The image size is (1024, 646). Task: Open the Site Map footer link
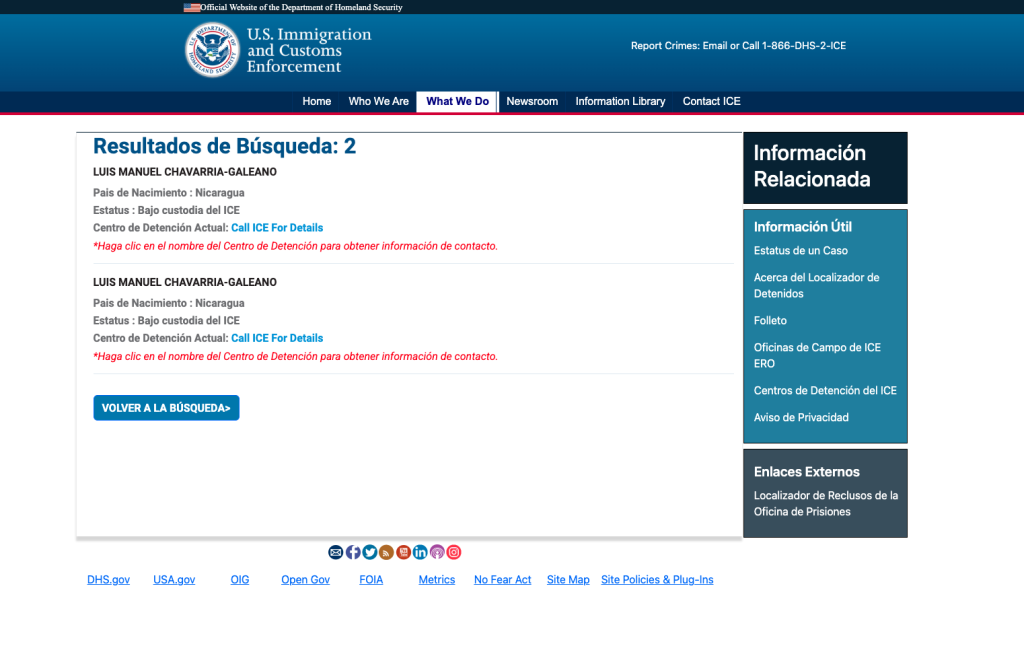pyautogui.click(x=568, y=580)
